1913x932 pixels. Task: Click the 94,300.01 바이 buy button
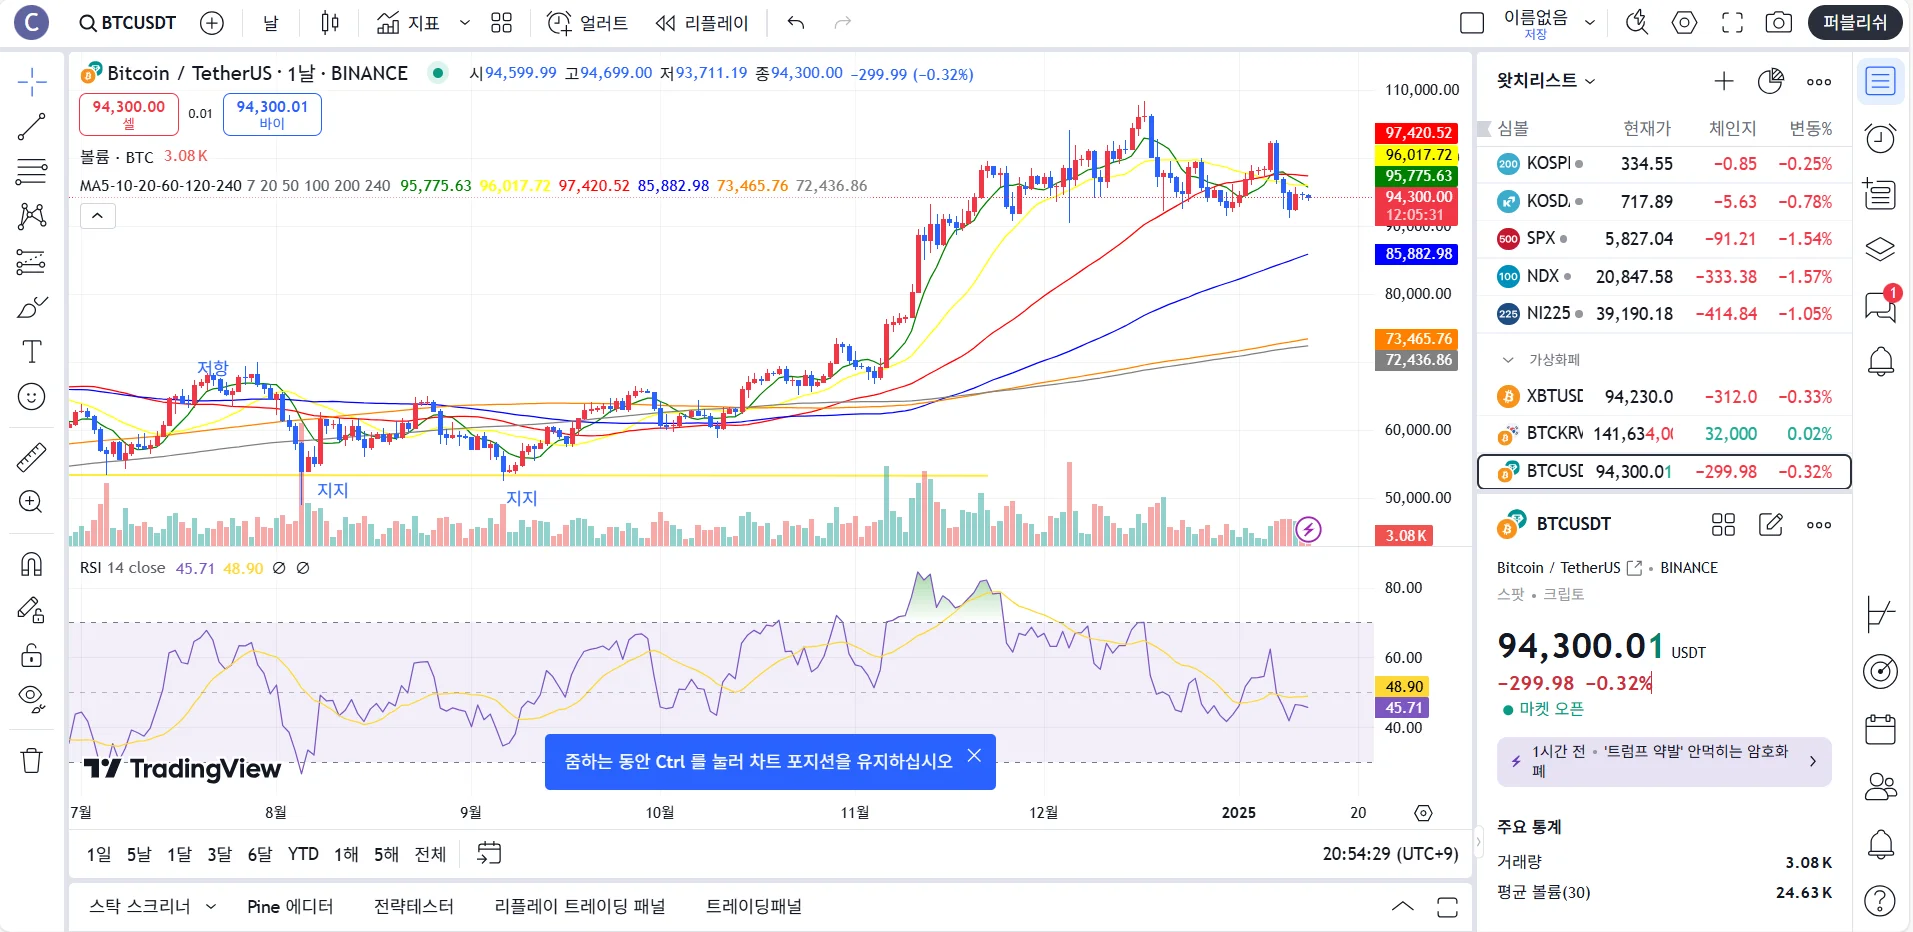[x=272, y=114]
